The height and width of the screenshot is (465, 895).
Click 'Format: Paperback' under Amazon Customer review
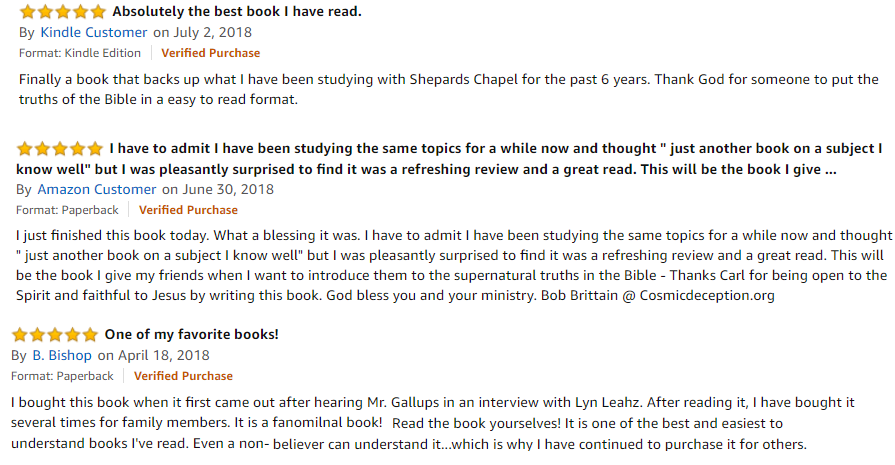click(x=67, y=210)
